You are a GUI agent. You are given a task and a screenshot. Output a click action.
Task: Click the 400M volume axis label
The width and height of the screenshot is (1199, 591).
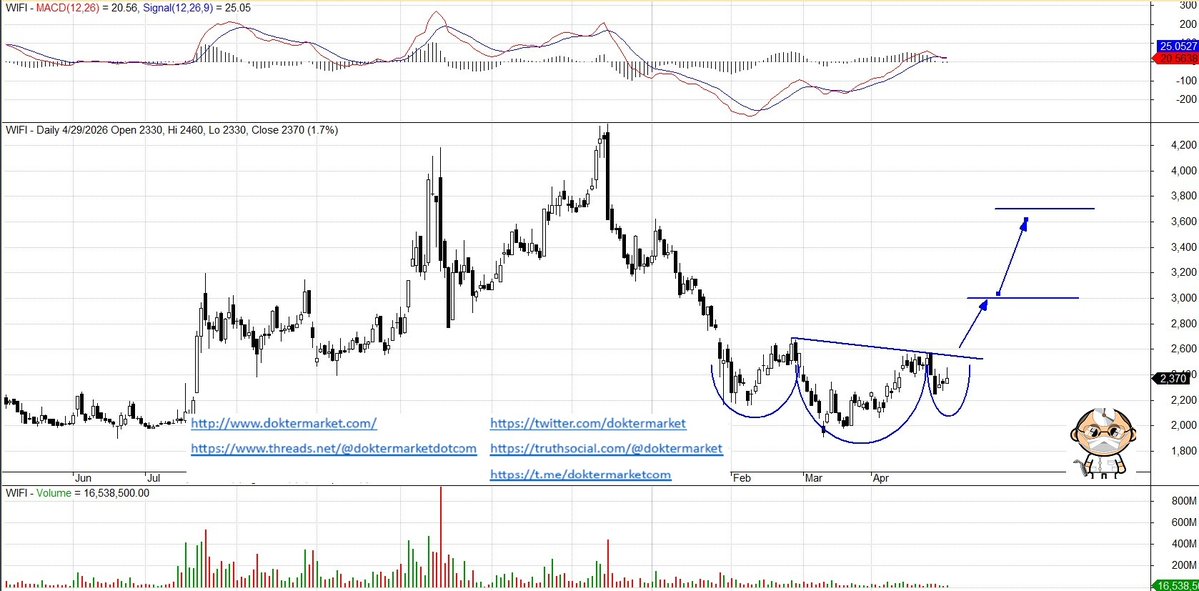[x=1182, y=546]
